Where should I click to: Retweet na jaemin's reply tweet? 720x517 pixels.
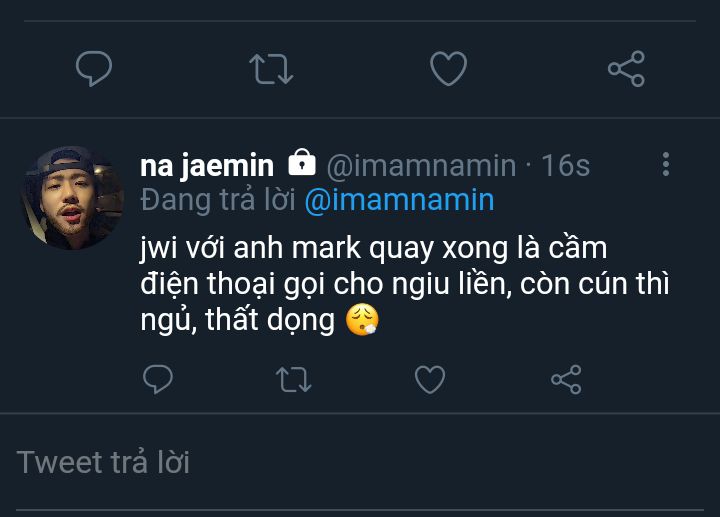pyautogui.click(x=293, y=379)
